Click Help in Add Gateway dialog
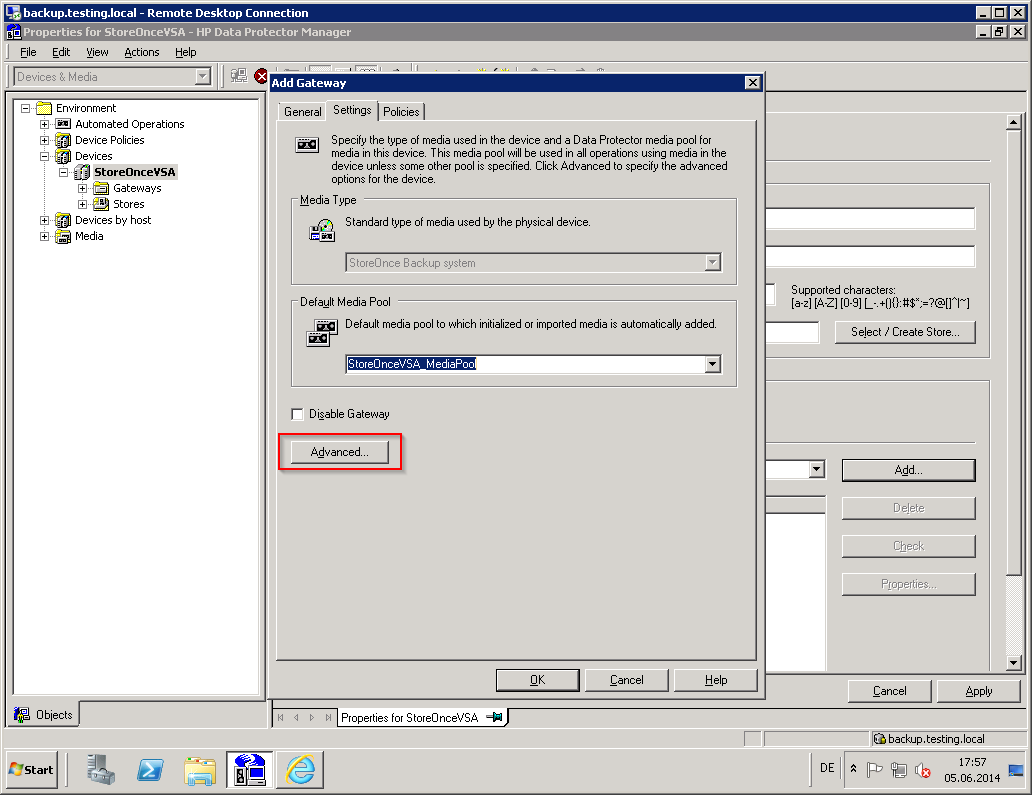Screen dimensions: 1032x795 click(x=716, y=680)
